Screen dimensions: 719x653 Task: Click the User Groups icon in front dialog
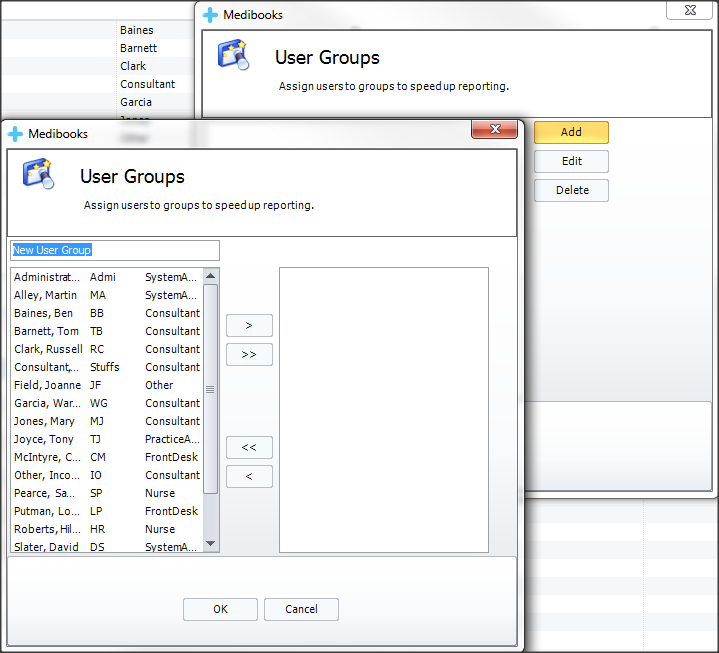(x=38, y=173)
